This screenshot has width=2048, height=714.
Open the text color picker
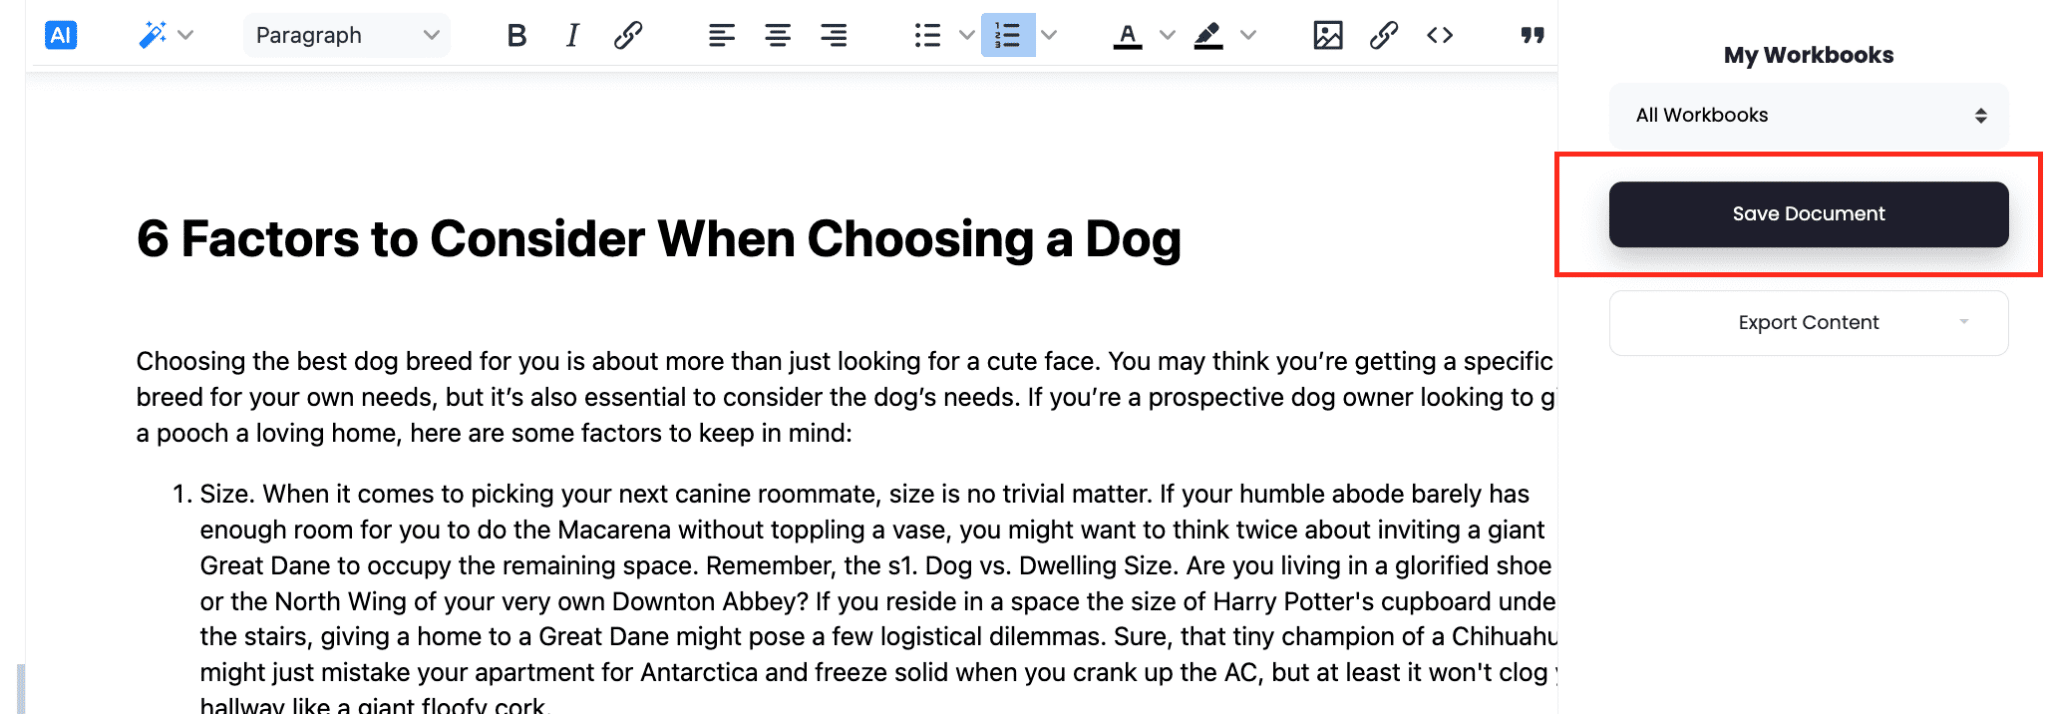[x=1128, y=35]
